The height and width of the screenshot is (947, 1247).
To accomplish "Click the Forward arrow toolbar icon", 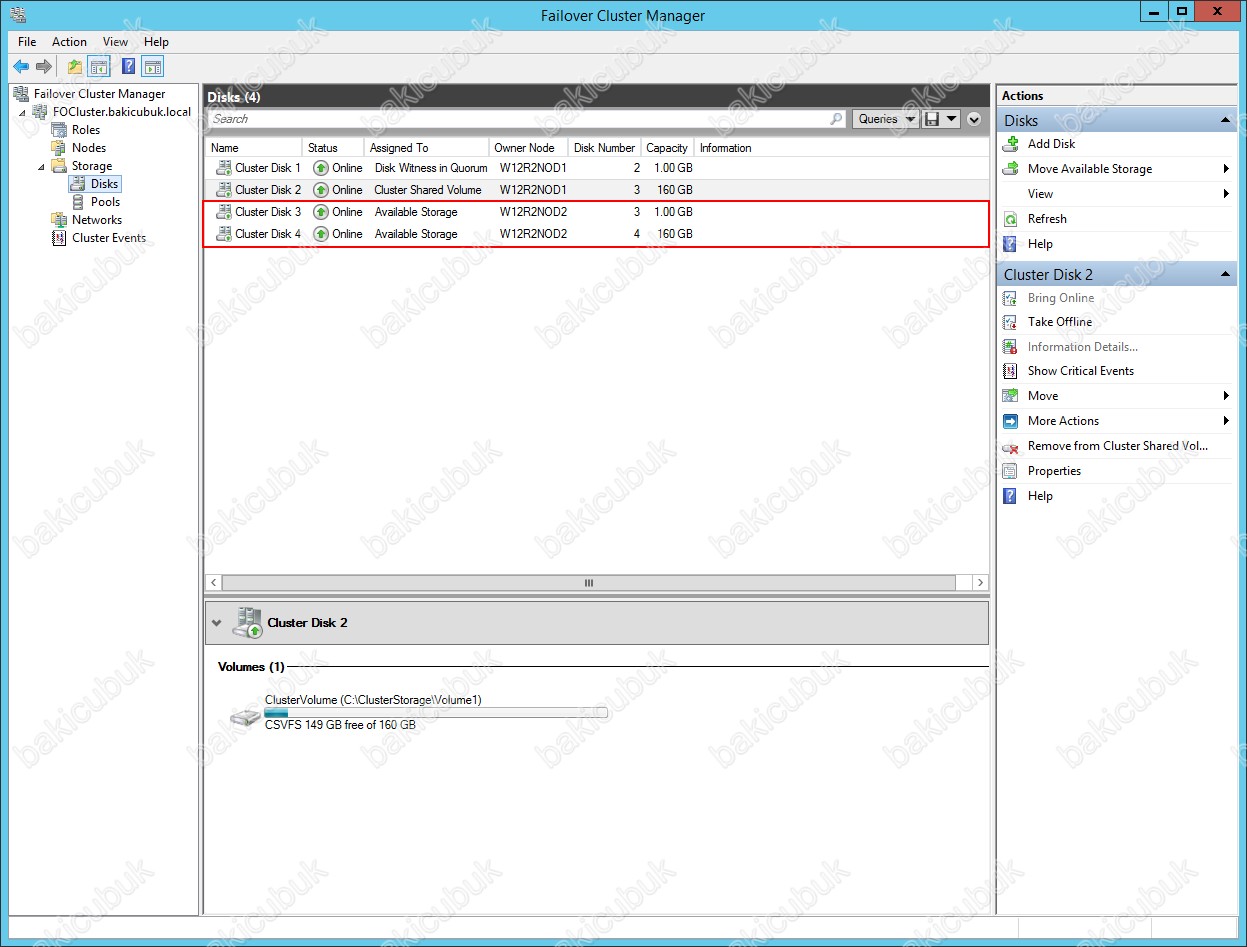I will (44, 67).
